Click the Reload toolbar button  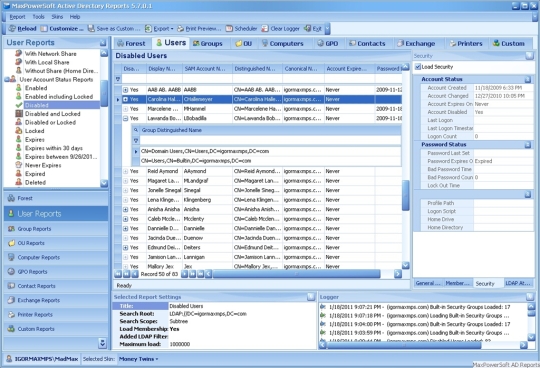pyautogui.click(x=22, y=29)
